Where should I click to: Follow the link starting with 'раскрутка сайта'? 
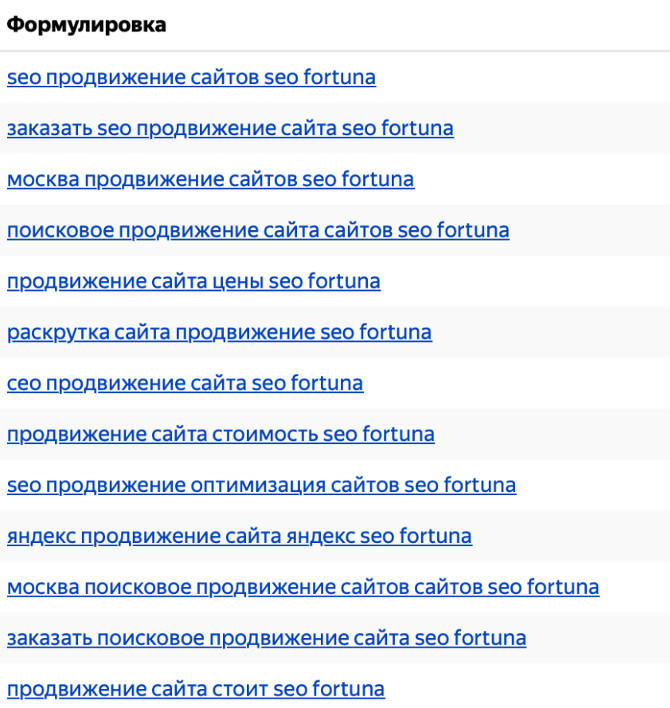[219, 332]
